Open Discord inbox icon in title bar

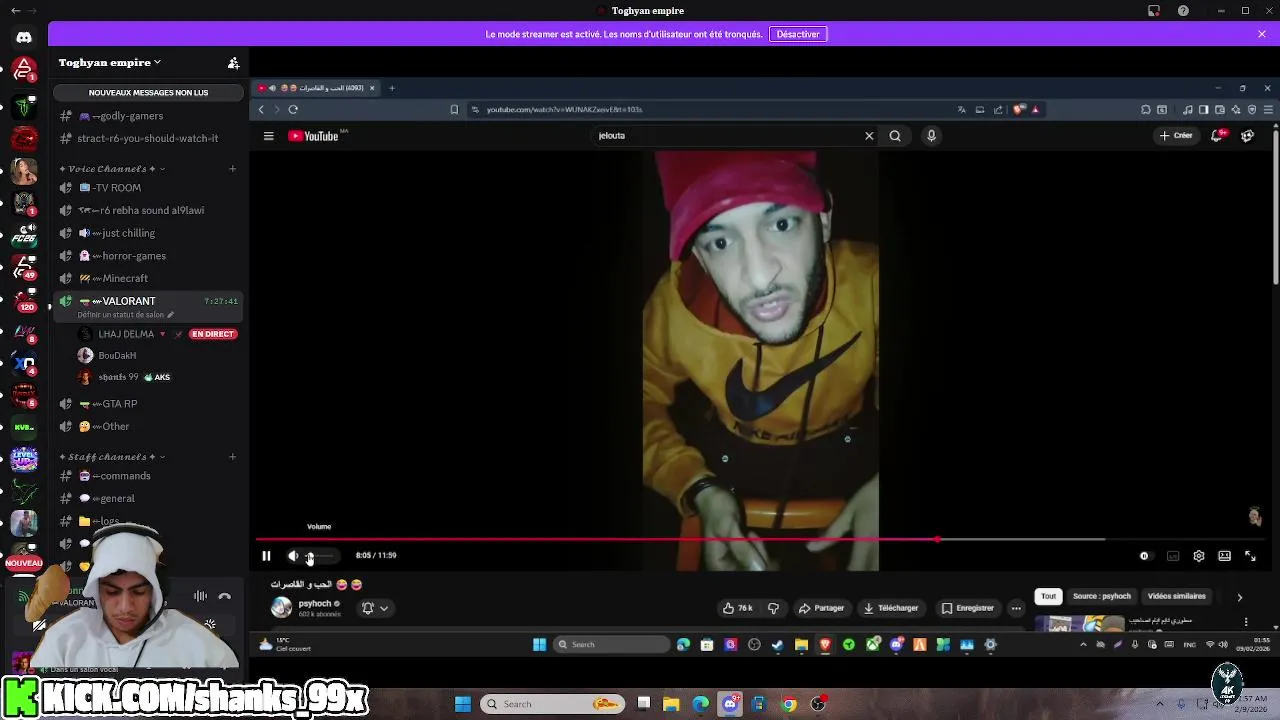tap(1153, 11)
